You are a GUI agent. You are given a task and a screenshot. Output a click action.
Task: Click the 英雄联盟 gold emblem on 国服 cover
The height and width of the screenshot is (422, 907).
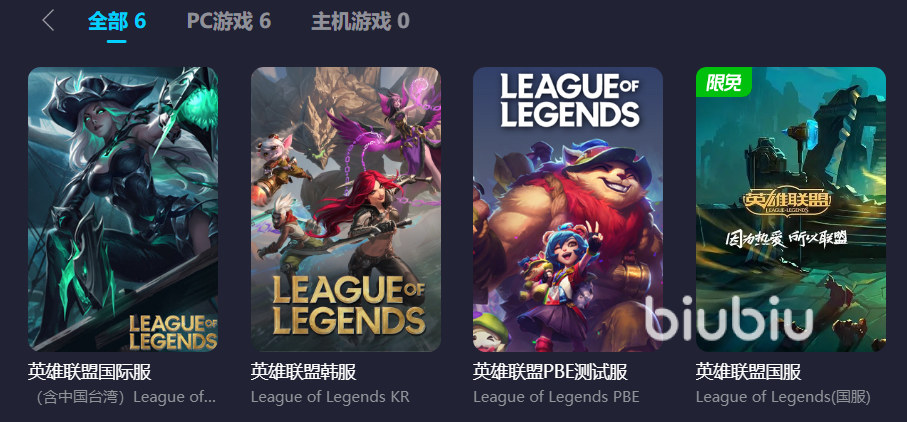click(787, 202)
